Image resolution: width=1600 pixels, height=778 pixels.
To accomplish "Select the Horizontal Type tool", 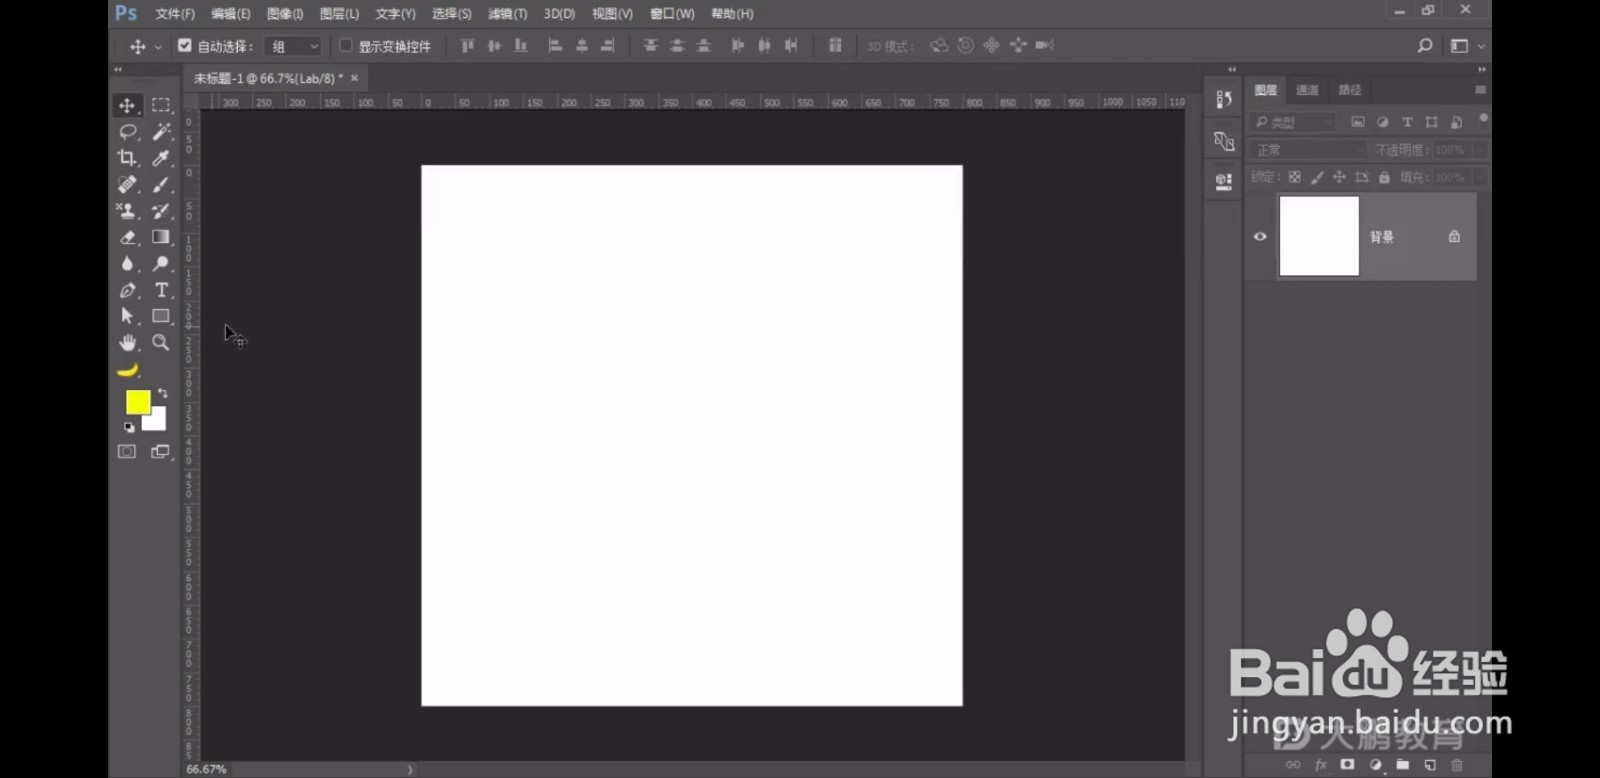I will pos(161,290).
